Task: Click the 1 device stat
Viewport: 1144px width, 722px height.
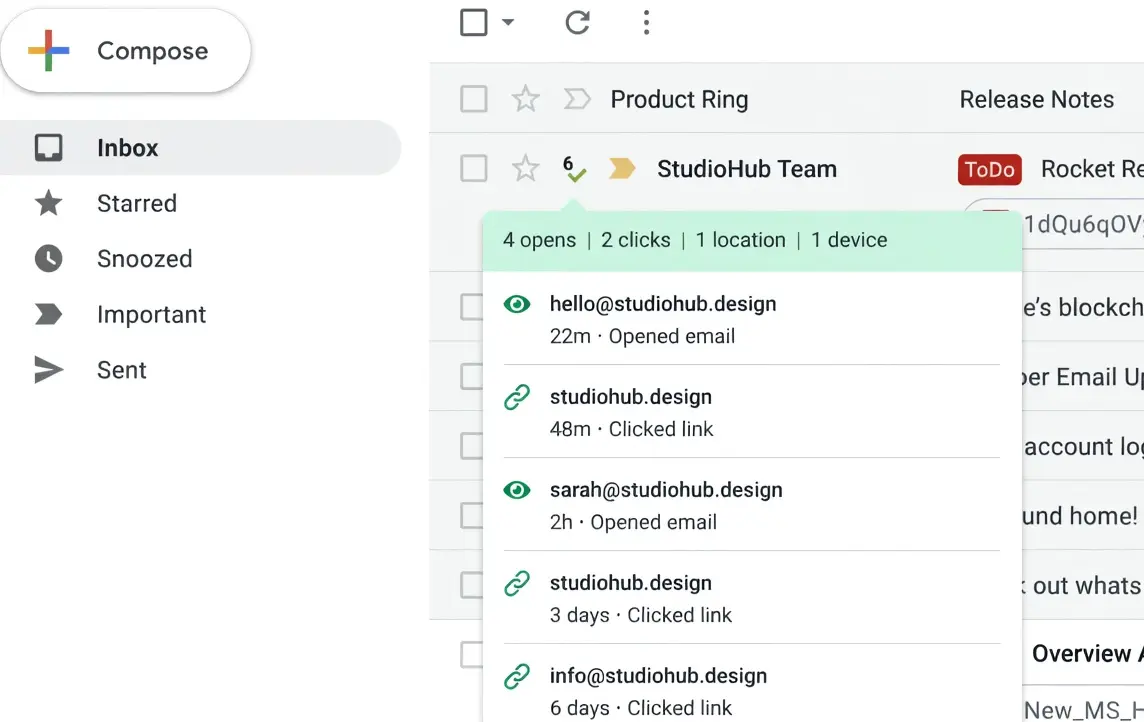Action: point(849,240)
